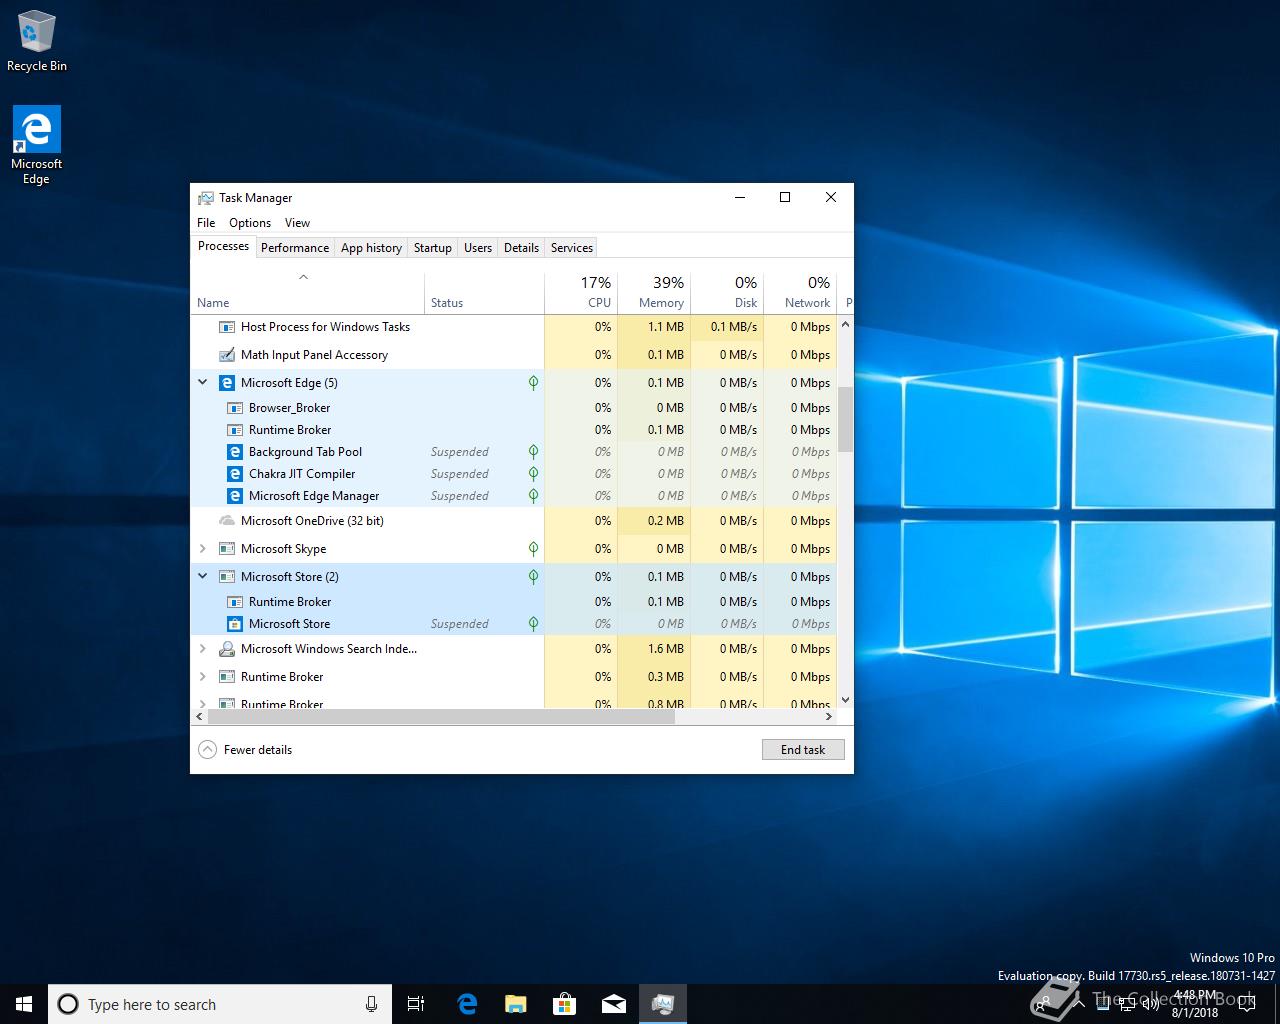Open File Explorer from the taskbar
Viewport: 1280px width, 1024px height.
515,1004
